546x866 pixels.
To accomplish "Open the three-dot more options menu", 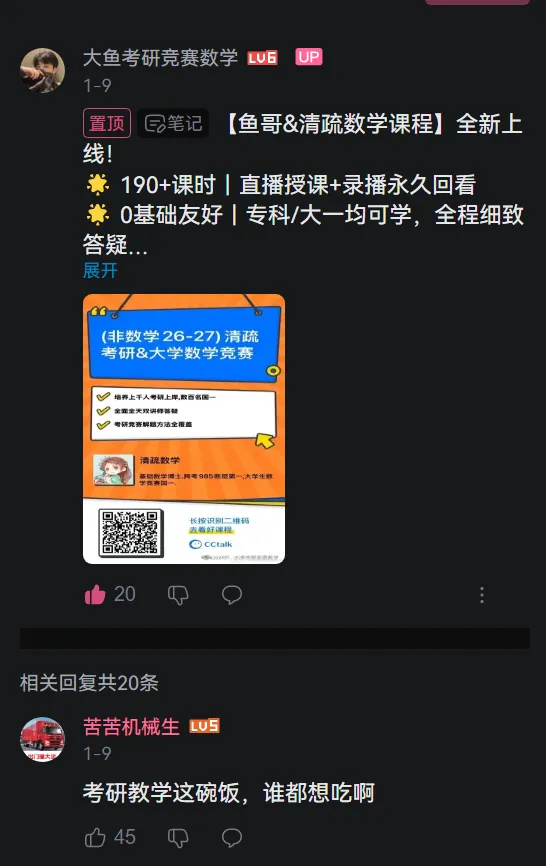I will pyautogui.click(x=482, y=595).
